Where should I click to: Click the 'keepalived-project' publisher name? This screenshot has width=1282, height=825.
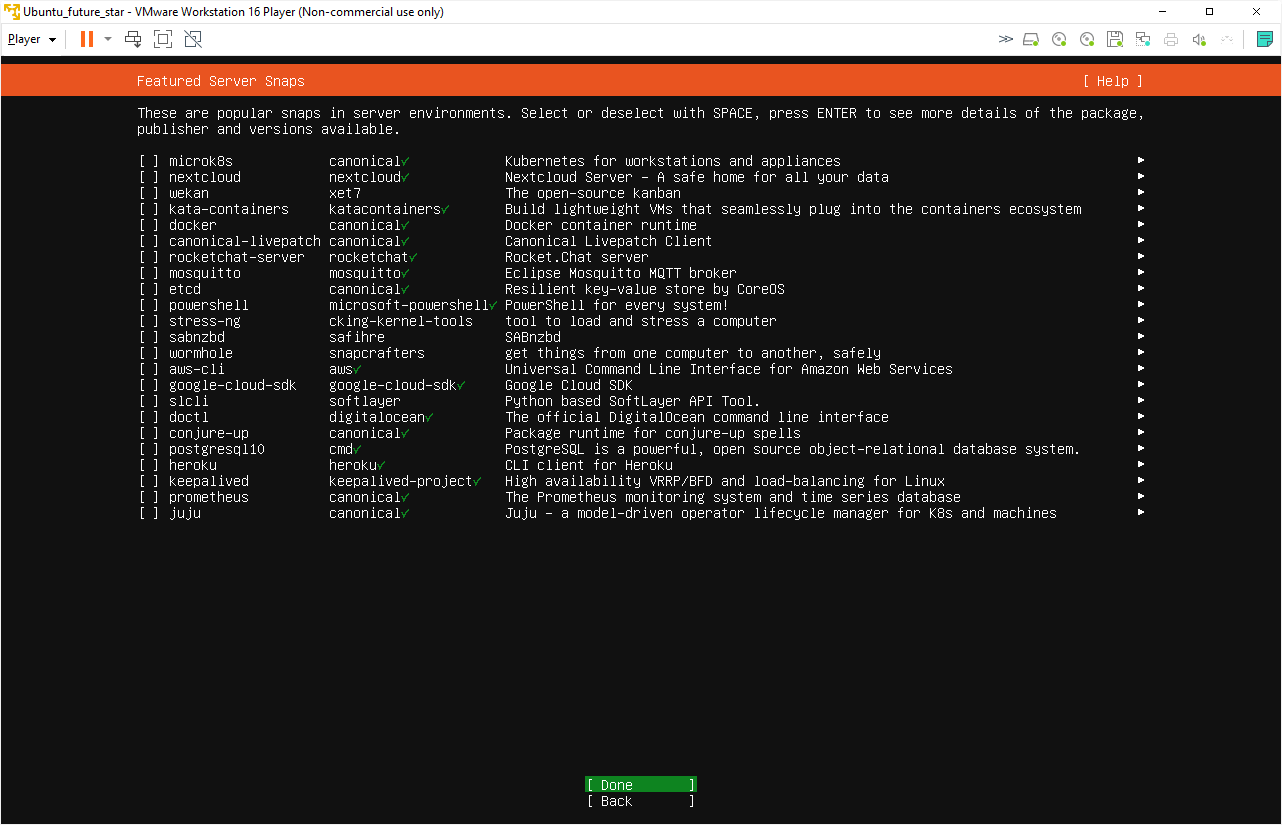click(x=401, y=481)
